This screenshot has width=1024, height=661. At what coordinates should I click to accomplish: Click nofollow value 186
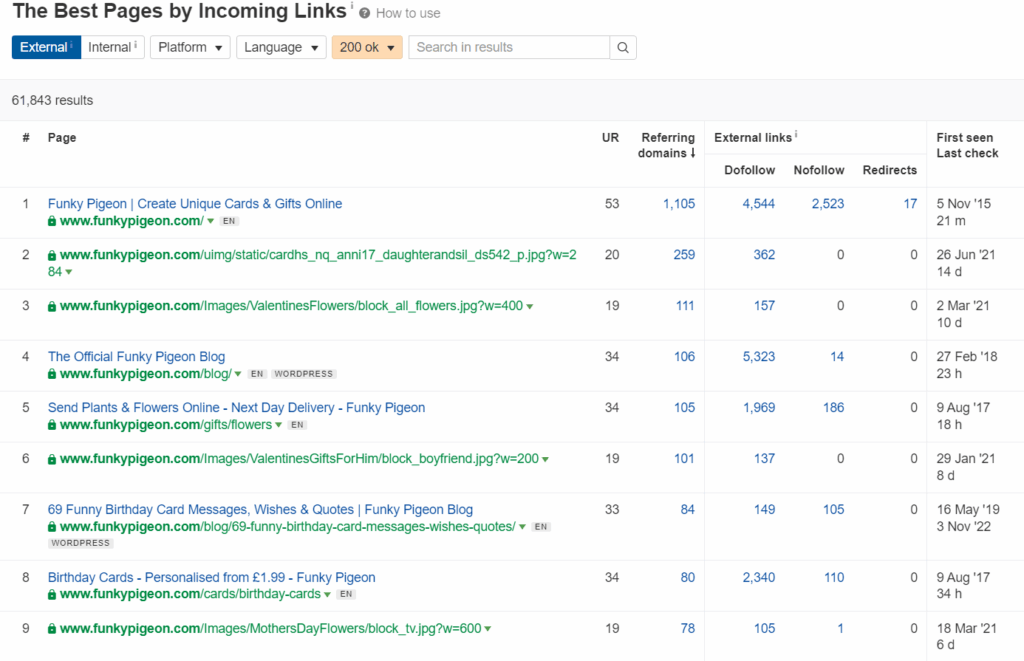[x=833, y=408]
